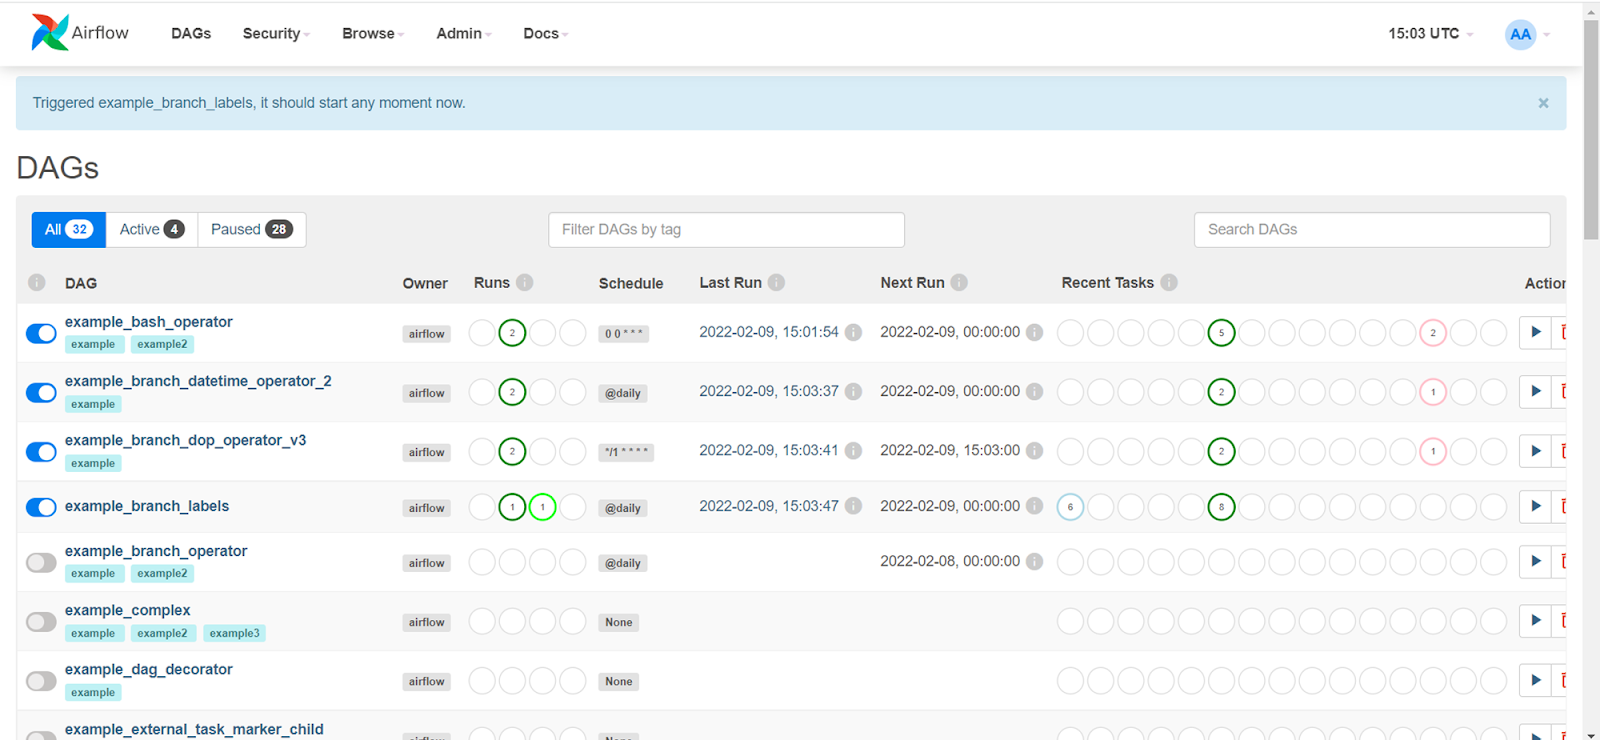Trigger example_dag_decorator play button
1600x740 pixels.
pos(1535,680)
